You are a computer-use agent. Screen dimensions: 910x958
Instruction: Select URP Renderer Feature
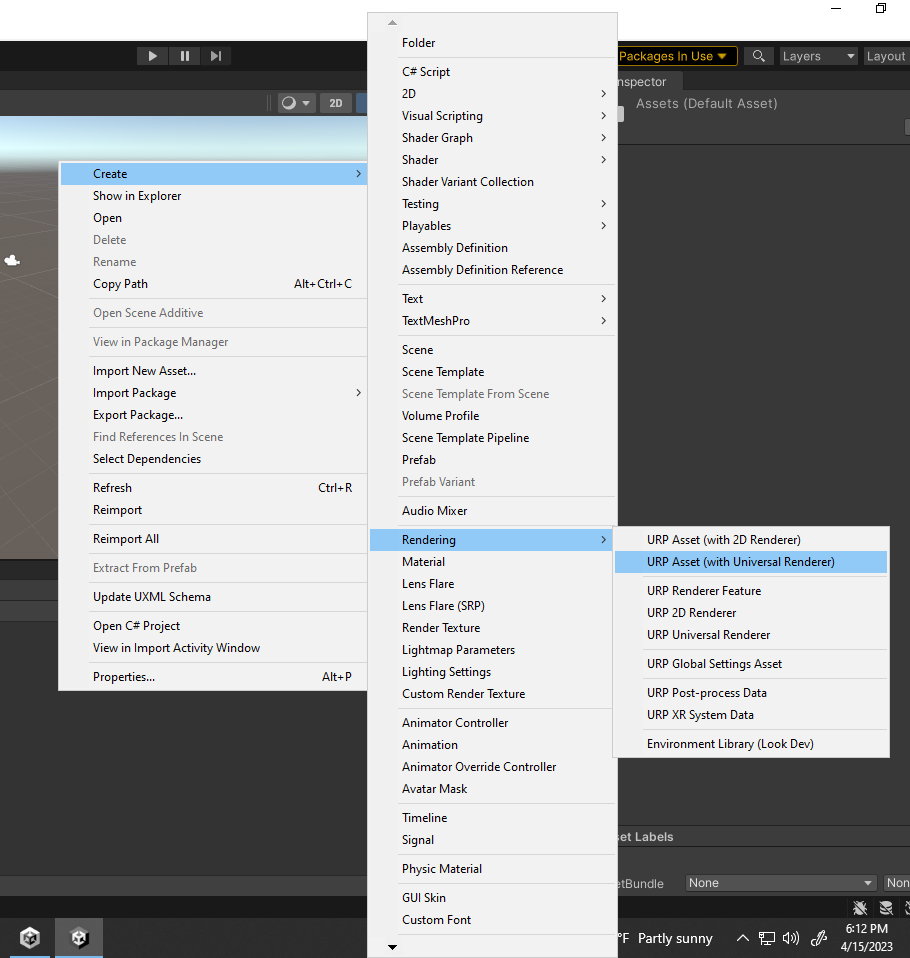pos(751,591)
